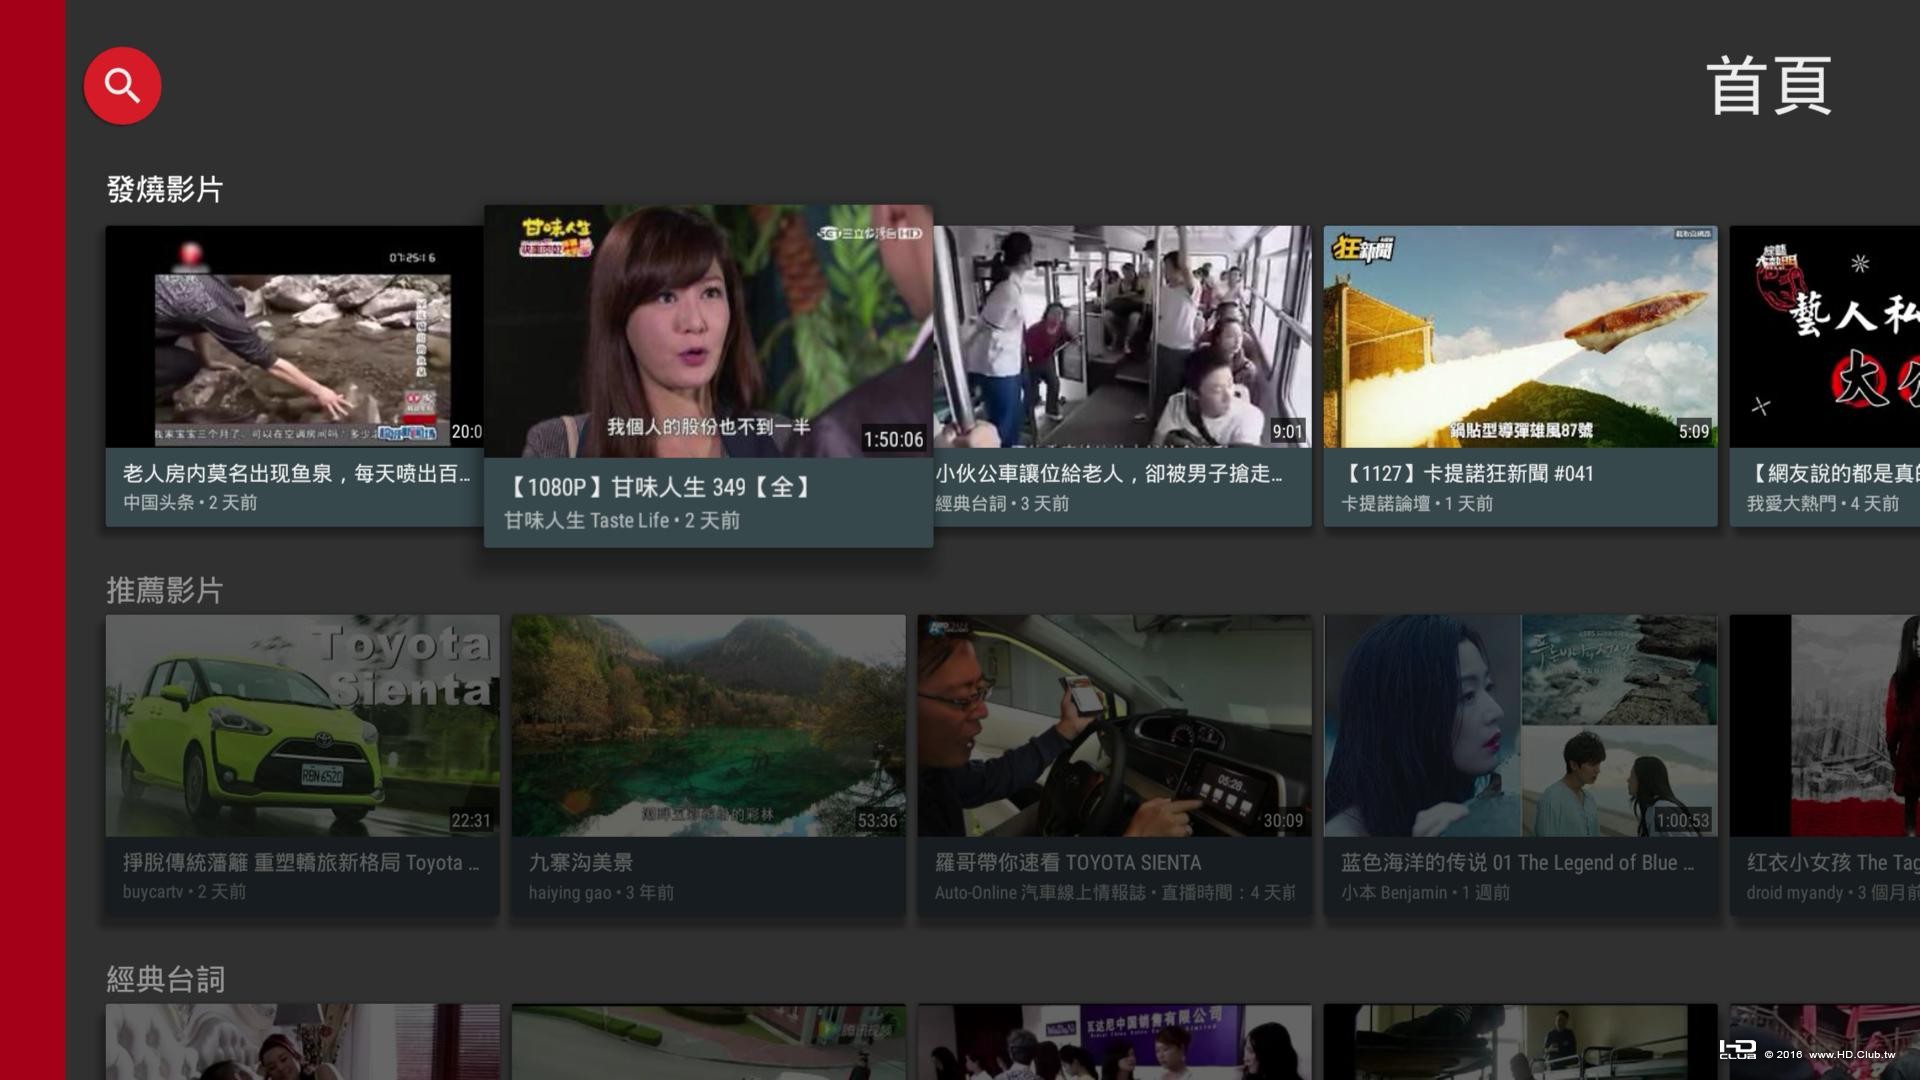Open the red search icon

click(122, 86)
